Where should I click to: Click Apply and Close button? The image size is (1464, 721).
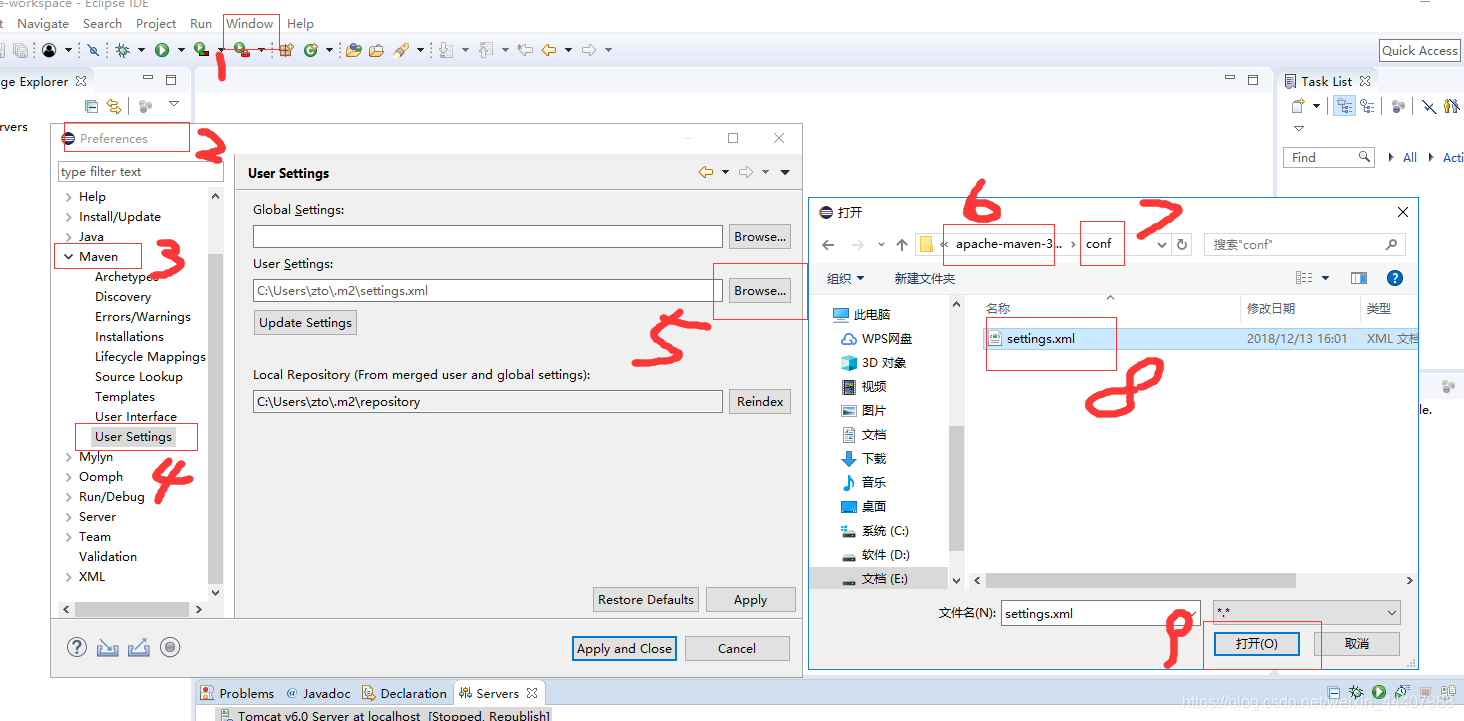624,648
